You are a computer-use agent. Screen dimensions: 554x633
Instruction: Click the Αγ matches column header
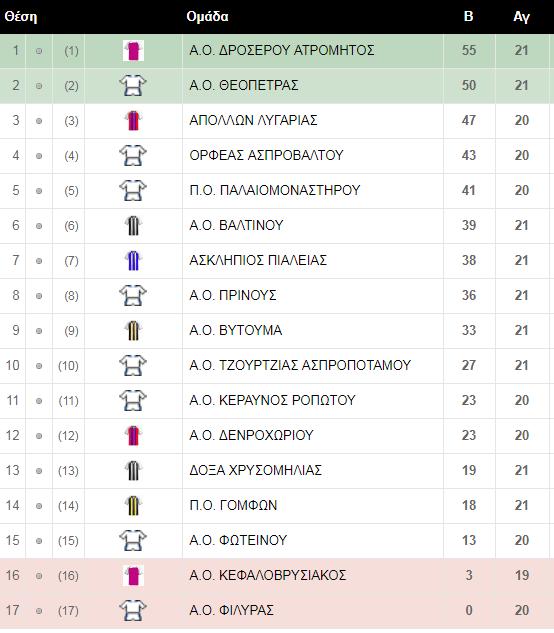pyautogui.click(x=521, y=17)
